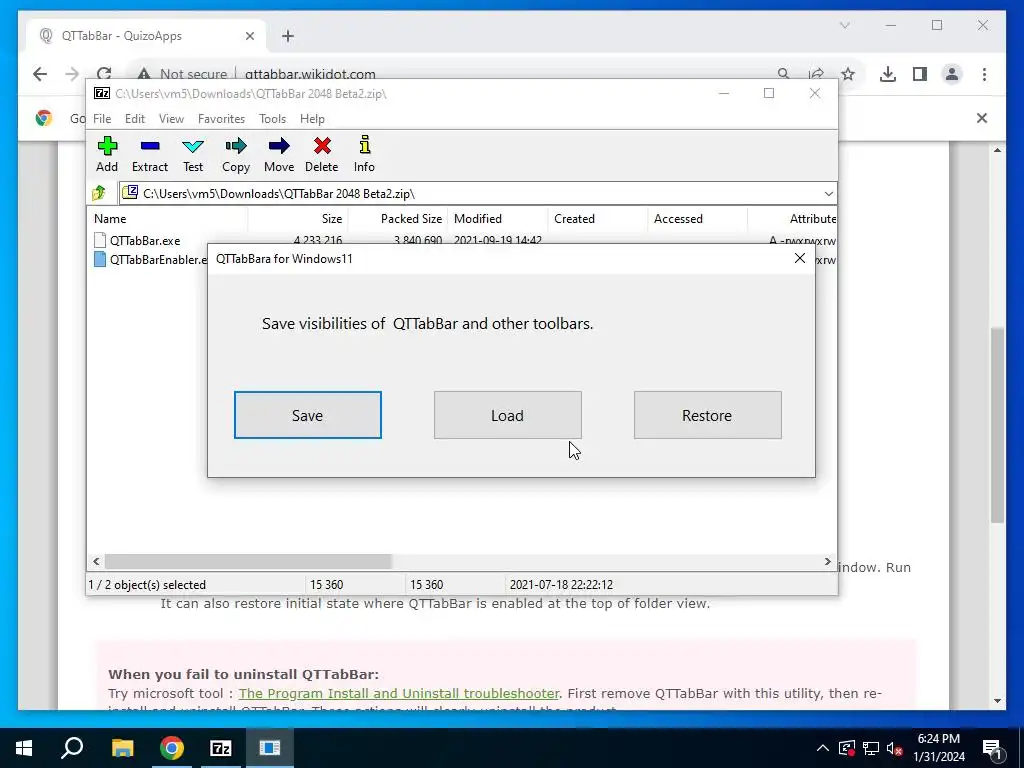This screenshot has width=1024, height=768.
Task: Sort by the Packed Size column header
Action: click(398, 219)
